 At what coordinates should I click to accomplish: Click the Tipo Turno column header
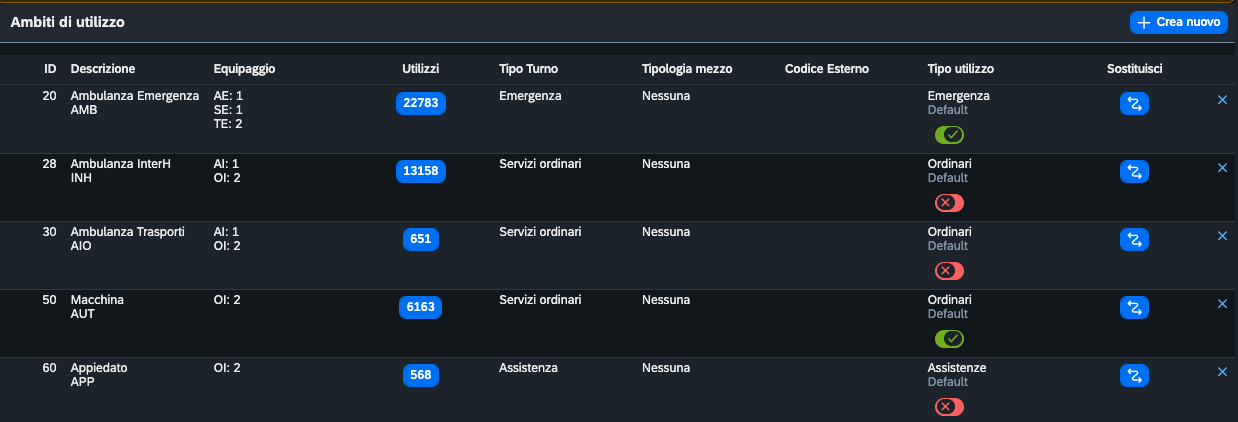(528, 69)
